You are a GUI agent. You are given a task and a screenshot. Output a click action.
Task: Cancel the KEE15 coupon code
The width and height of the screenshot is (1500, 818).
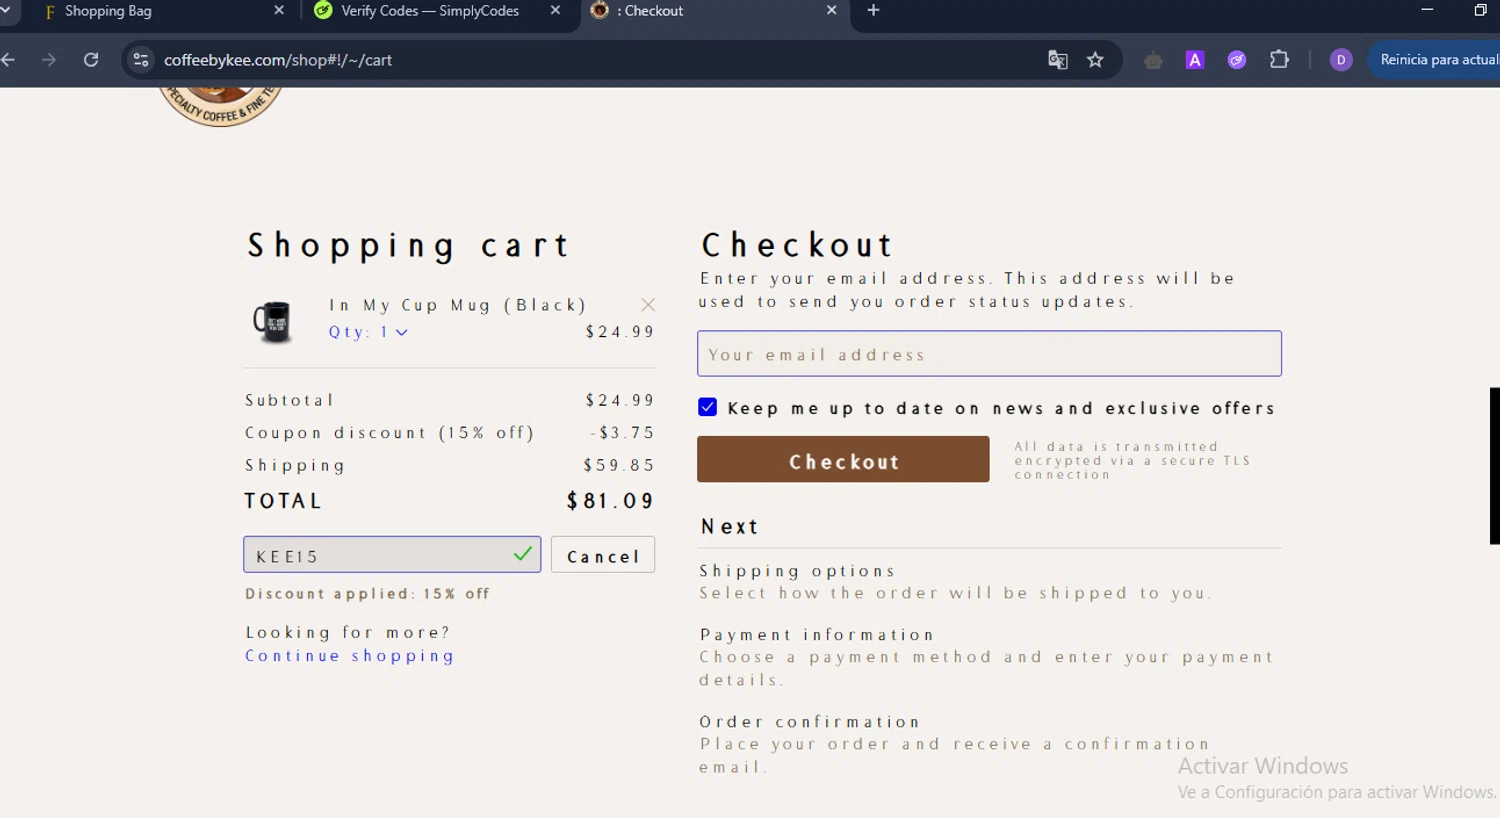tap(603, 555)
